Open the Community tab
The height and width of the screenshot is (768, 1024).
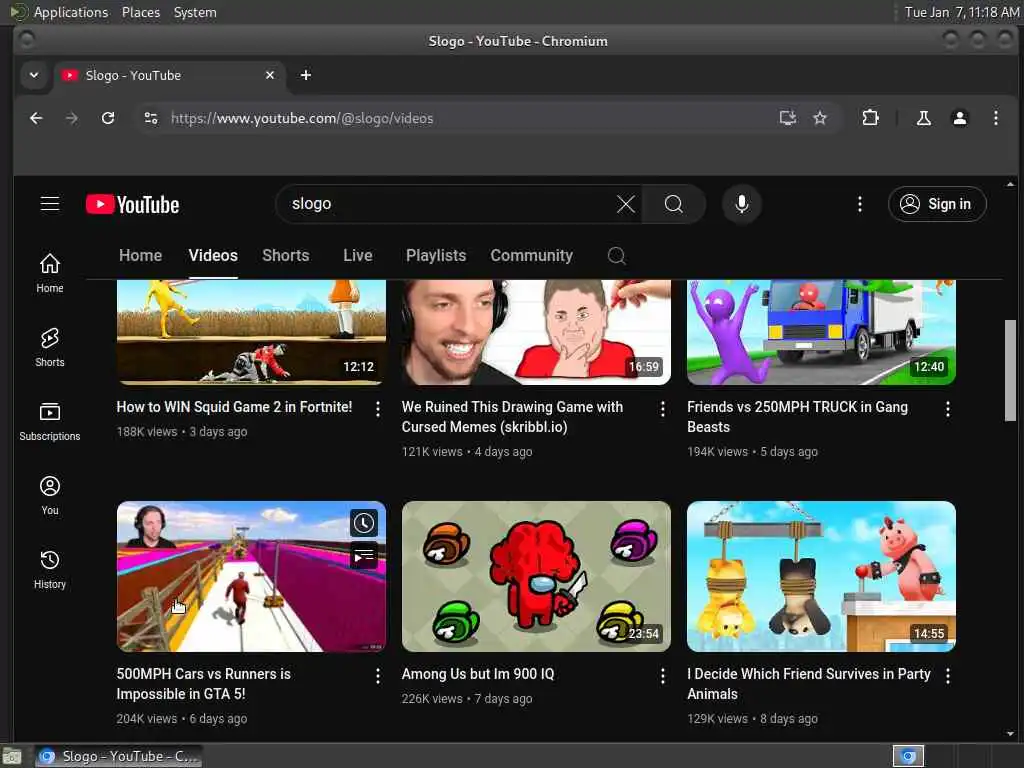point(532,255)
